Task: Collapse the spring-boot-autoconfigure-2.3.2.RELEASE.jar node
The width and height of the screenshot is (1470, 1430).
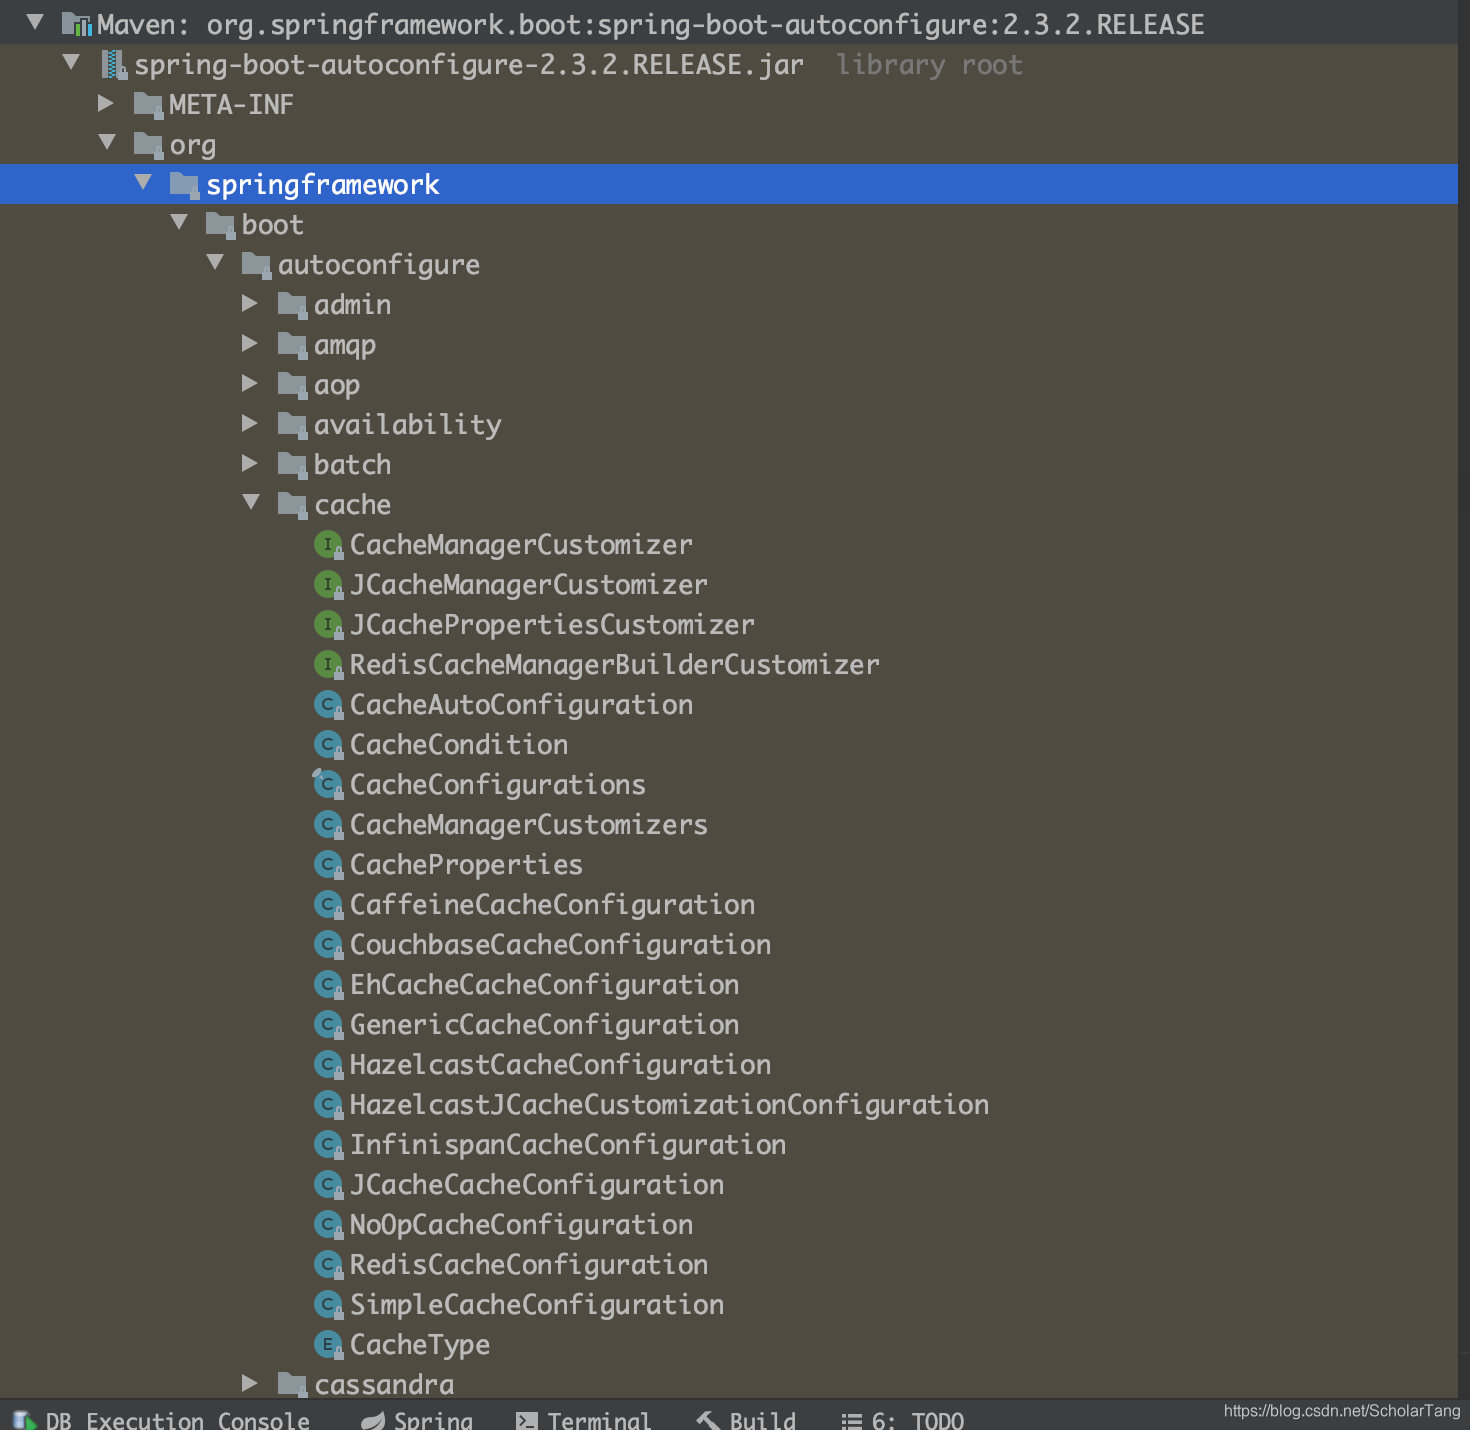Action: [71, 62]
